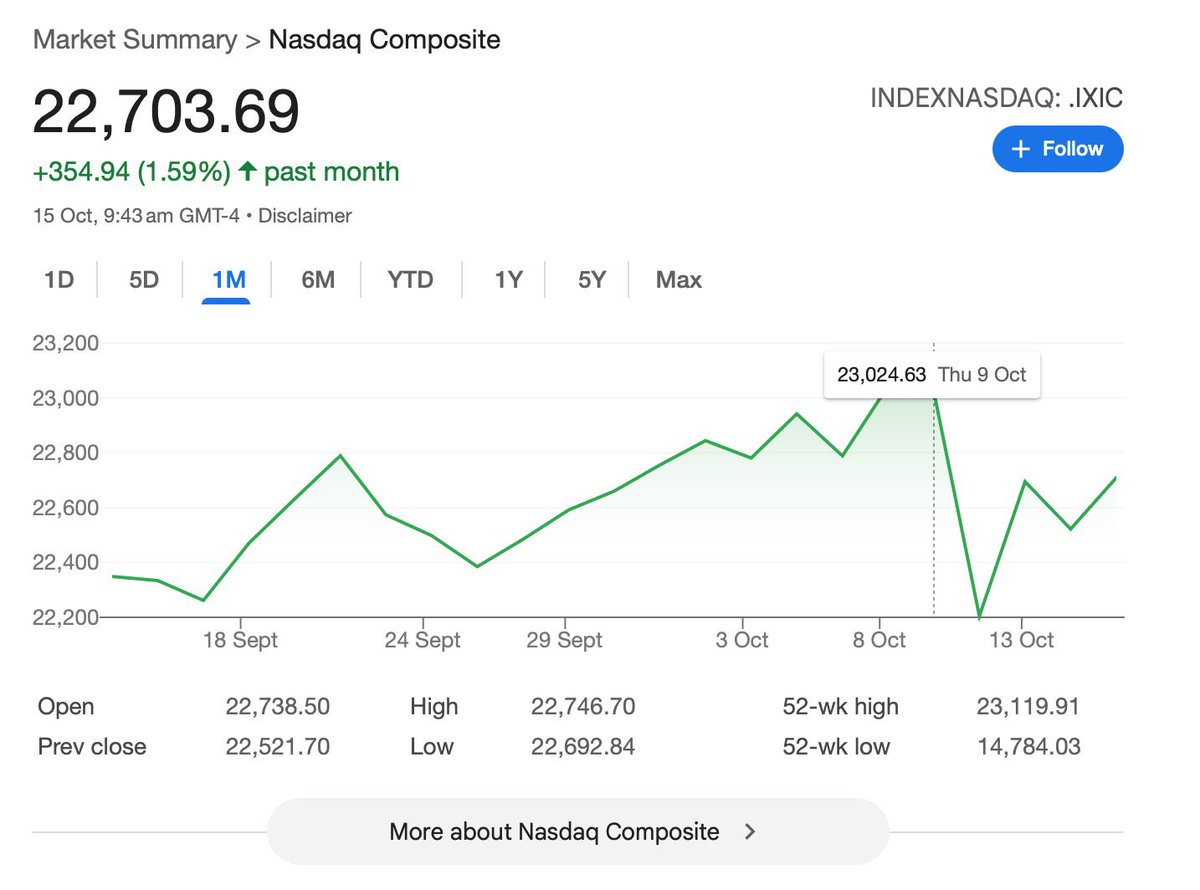This screenshot has height=890, width=1200.
Task: Click the 52-wk high label
Action: (x=840, y=707)
